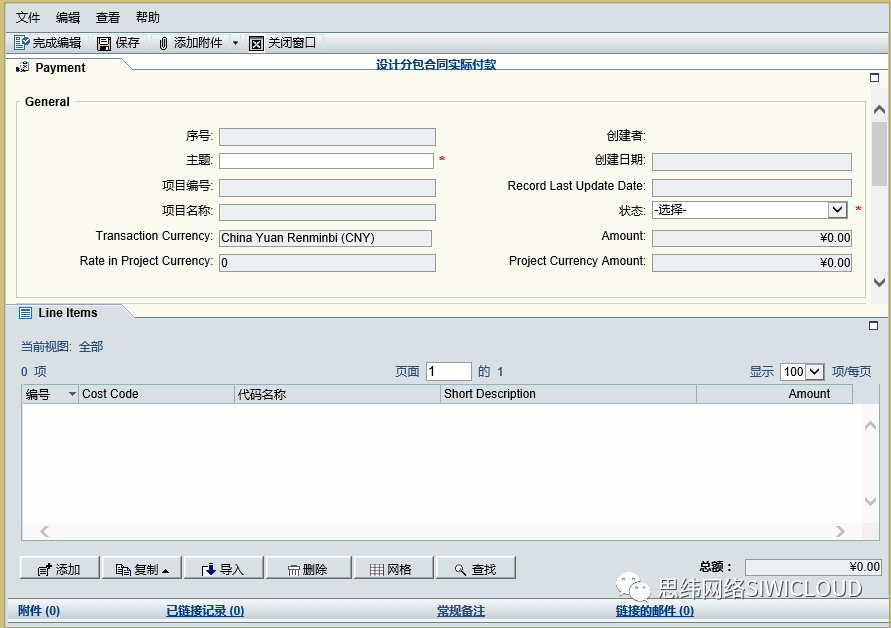Click the General panel scroll-down arrow
The height and width of the screenshot is (628, 891).
[x=879, y=282]
